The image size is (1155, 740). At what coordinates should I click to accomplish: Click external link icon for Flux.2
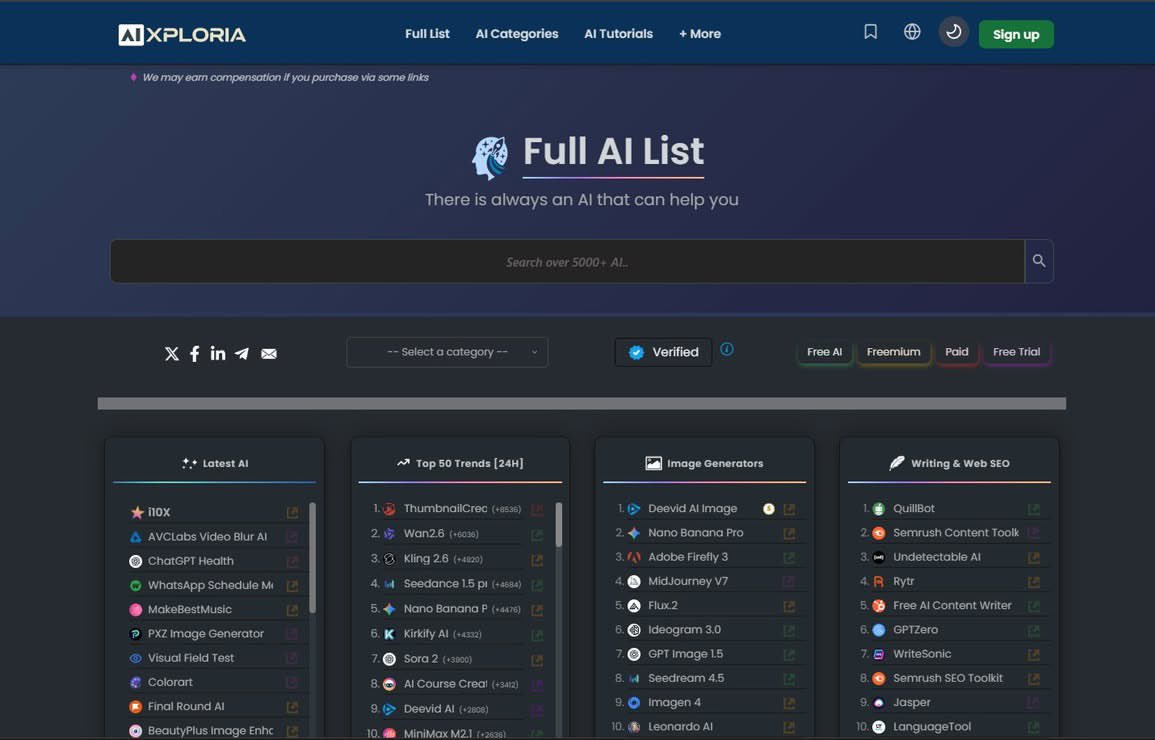point(789,606)
